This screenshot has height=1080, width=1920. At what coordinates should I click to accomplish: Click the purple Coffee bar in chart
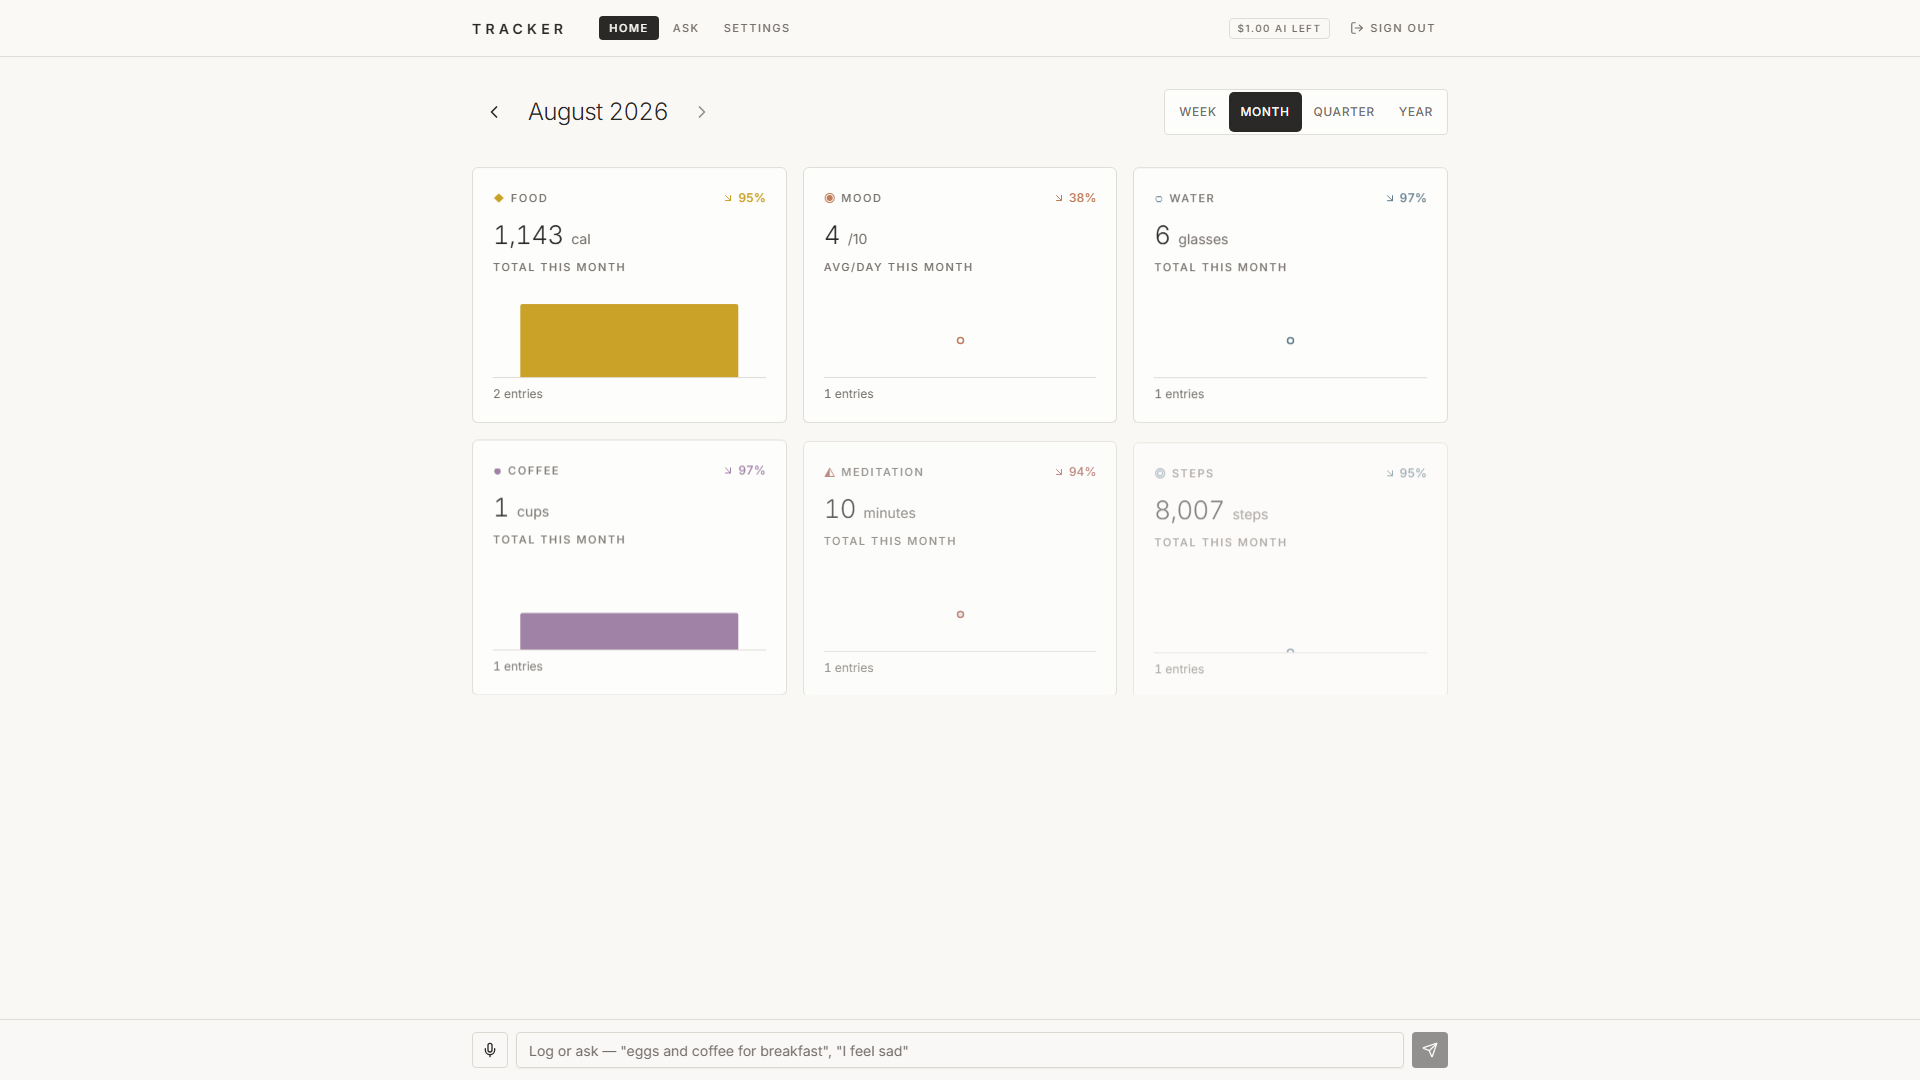click(x=629, y=631)
